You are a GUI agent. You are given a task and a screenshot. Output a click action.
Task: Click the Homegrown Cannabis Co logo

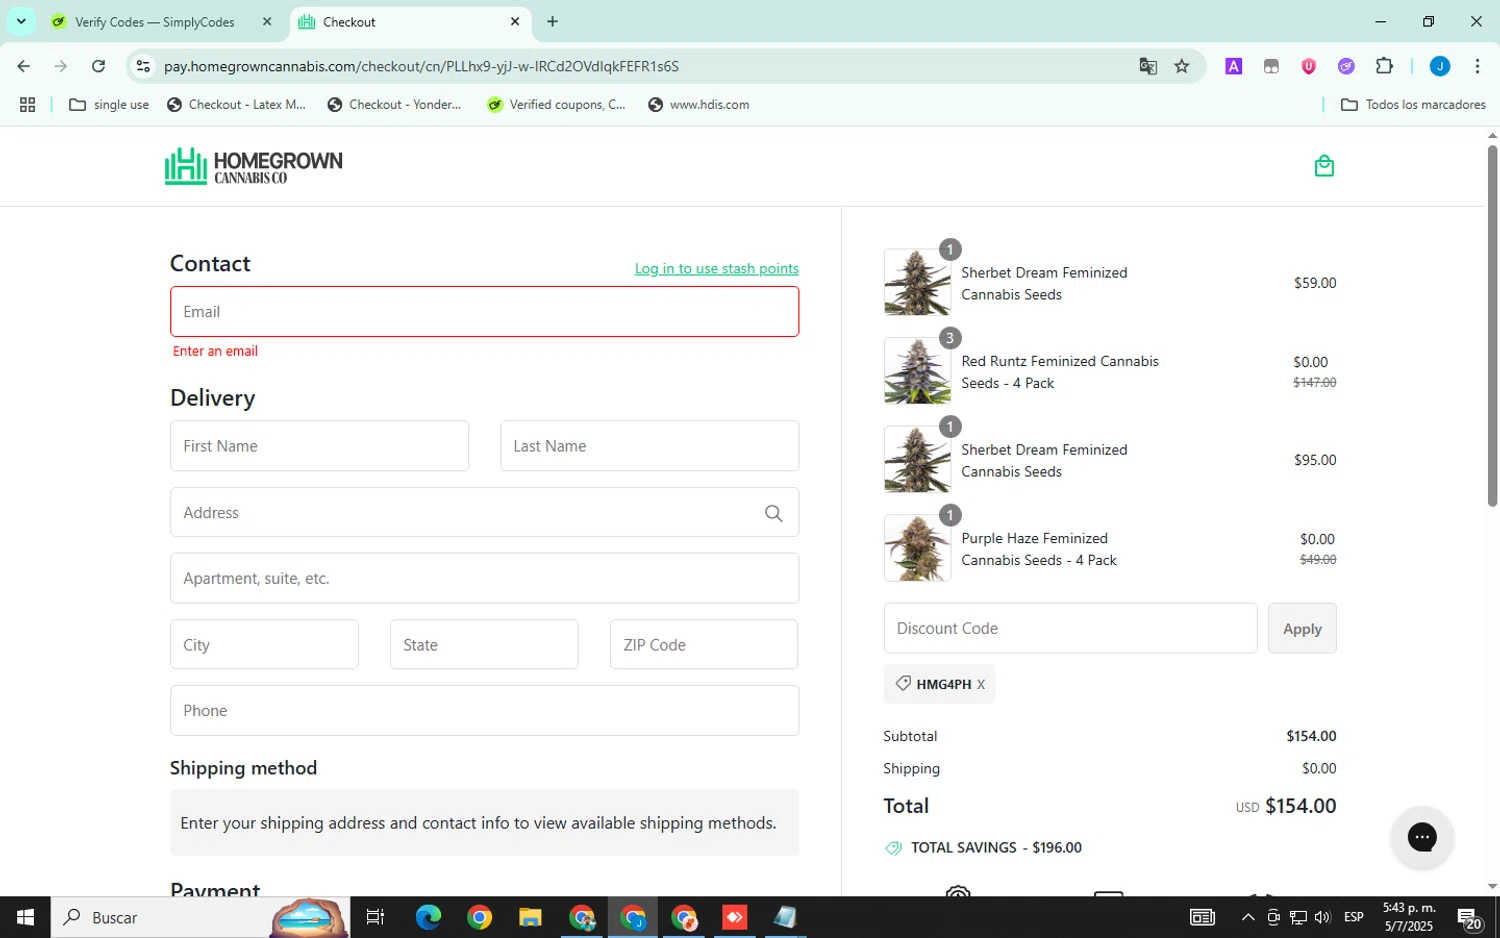point(253,166)
